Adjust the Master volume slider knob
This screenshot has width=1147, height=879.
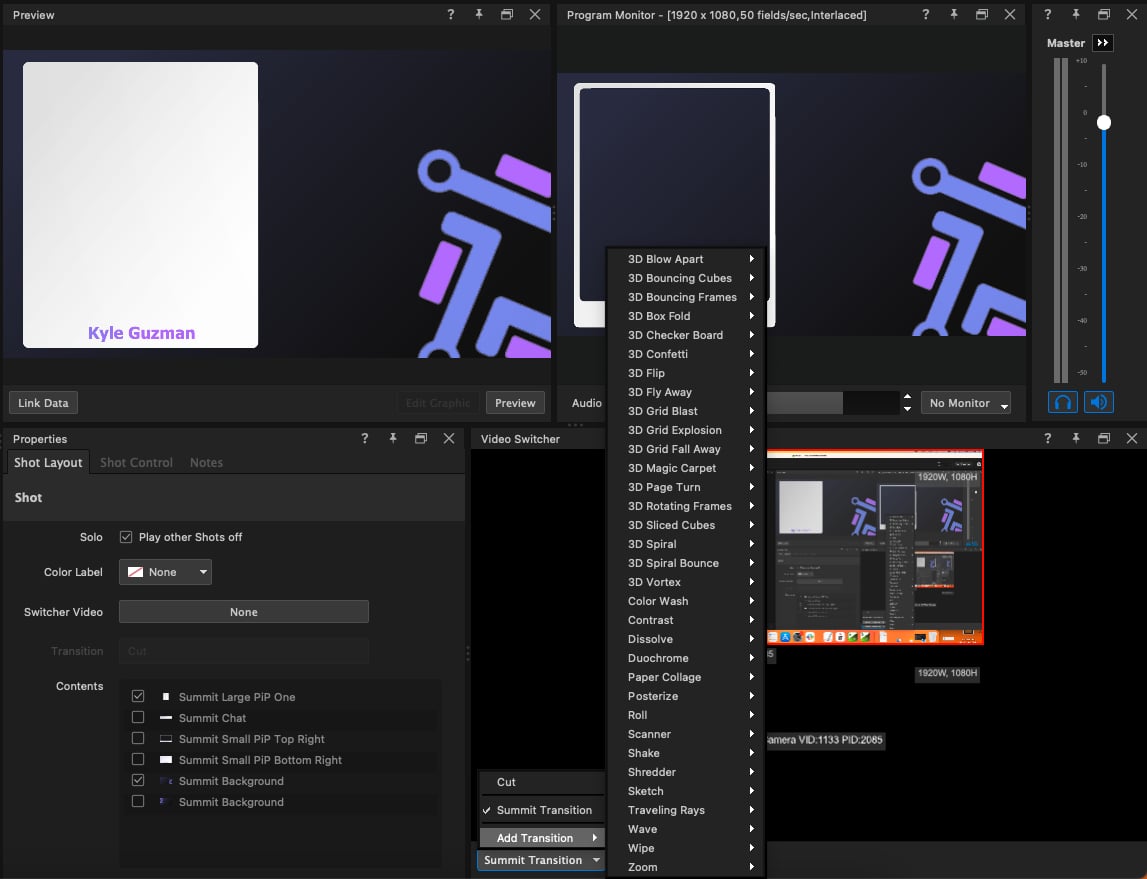(x=1104, y=122)
